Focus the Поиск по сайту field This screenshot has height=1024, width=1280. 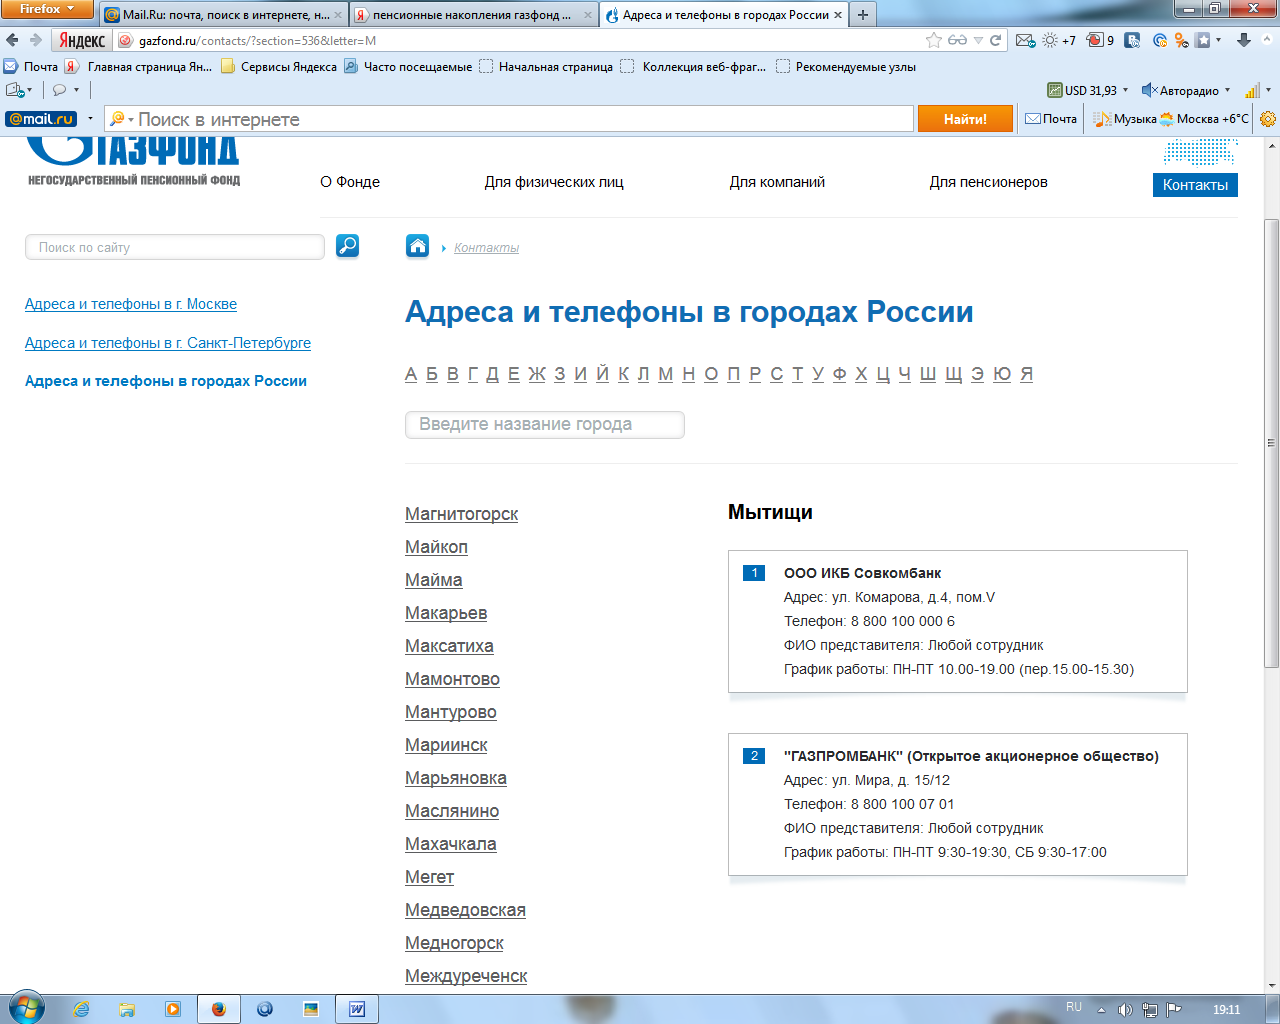[175, 247]
